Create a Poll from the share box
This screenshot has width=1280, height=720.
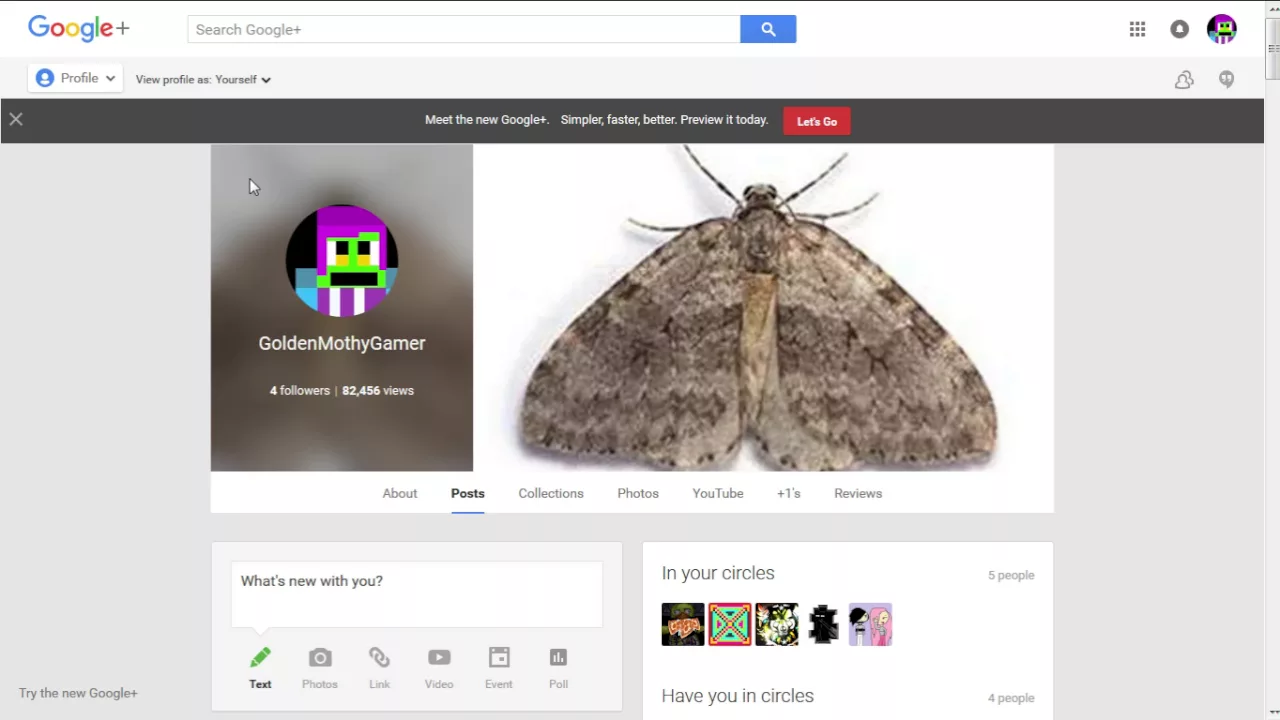pos(558,668)
